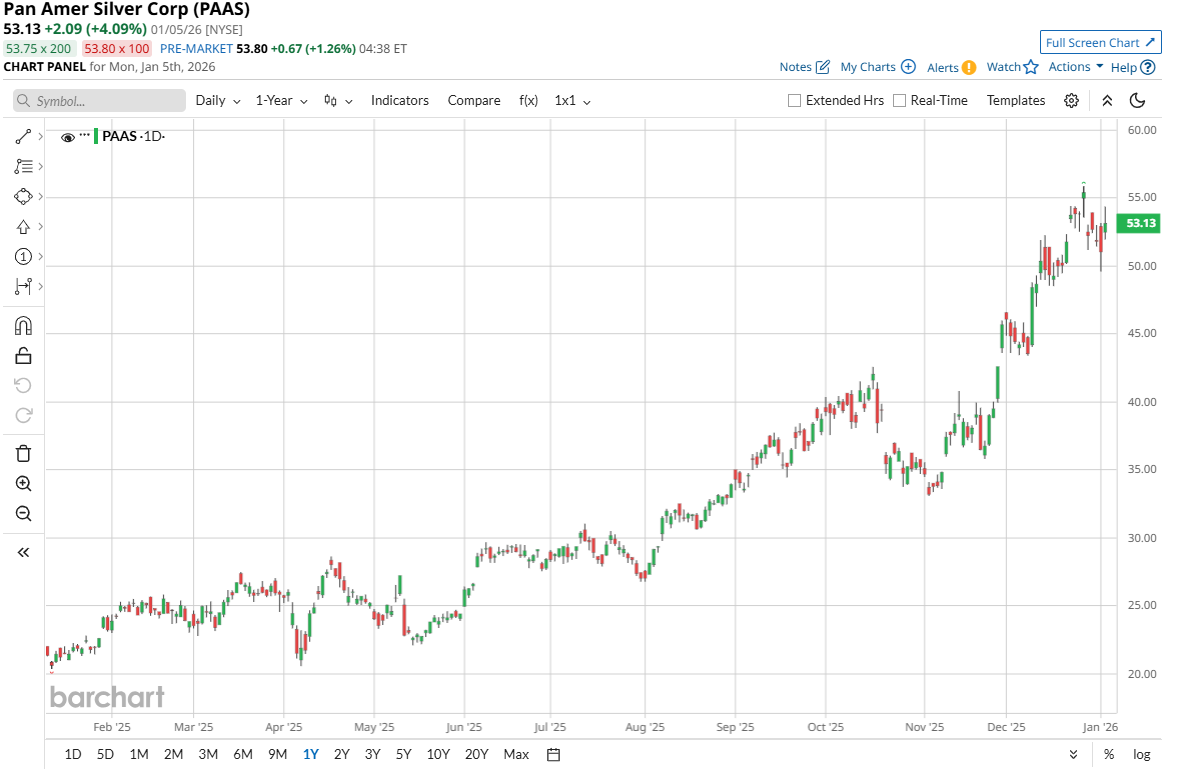Click the lock drawings icon
Viewport: 1192px width, 771px height.
(x=24, y=355)
